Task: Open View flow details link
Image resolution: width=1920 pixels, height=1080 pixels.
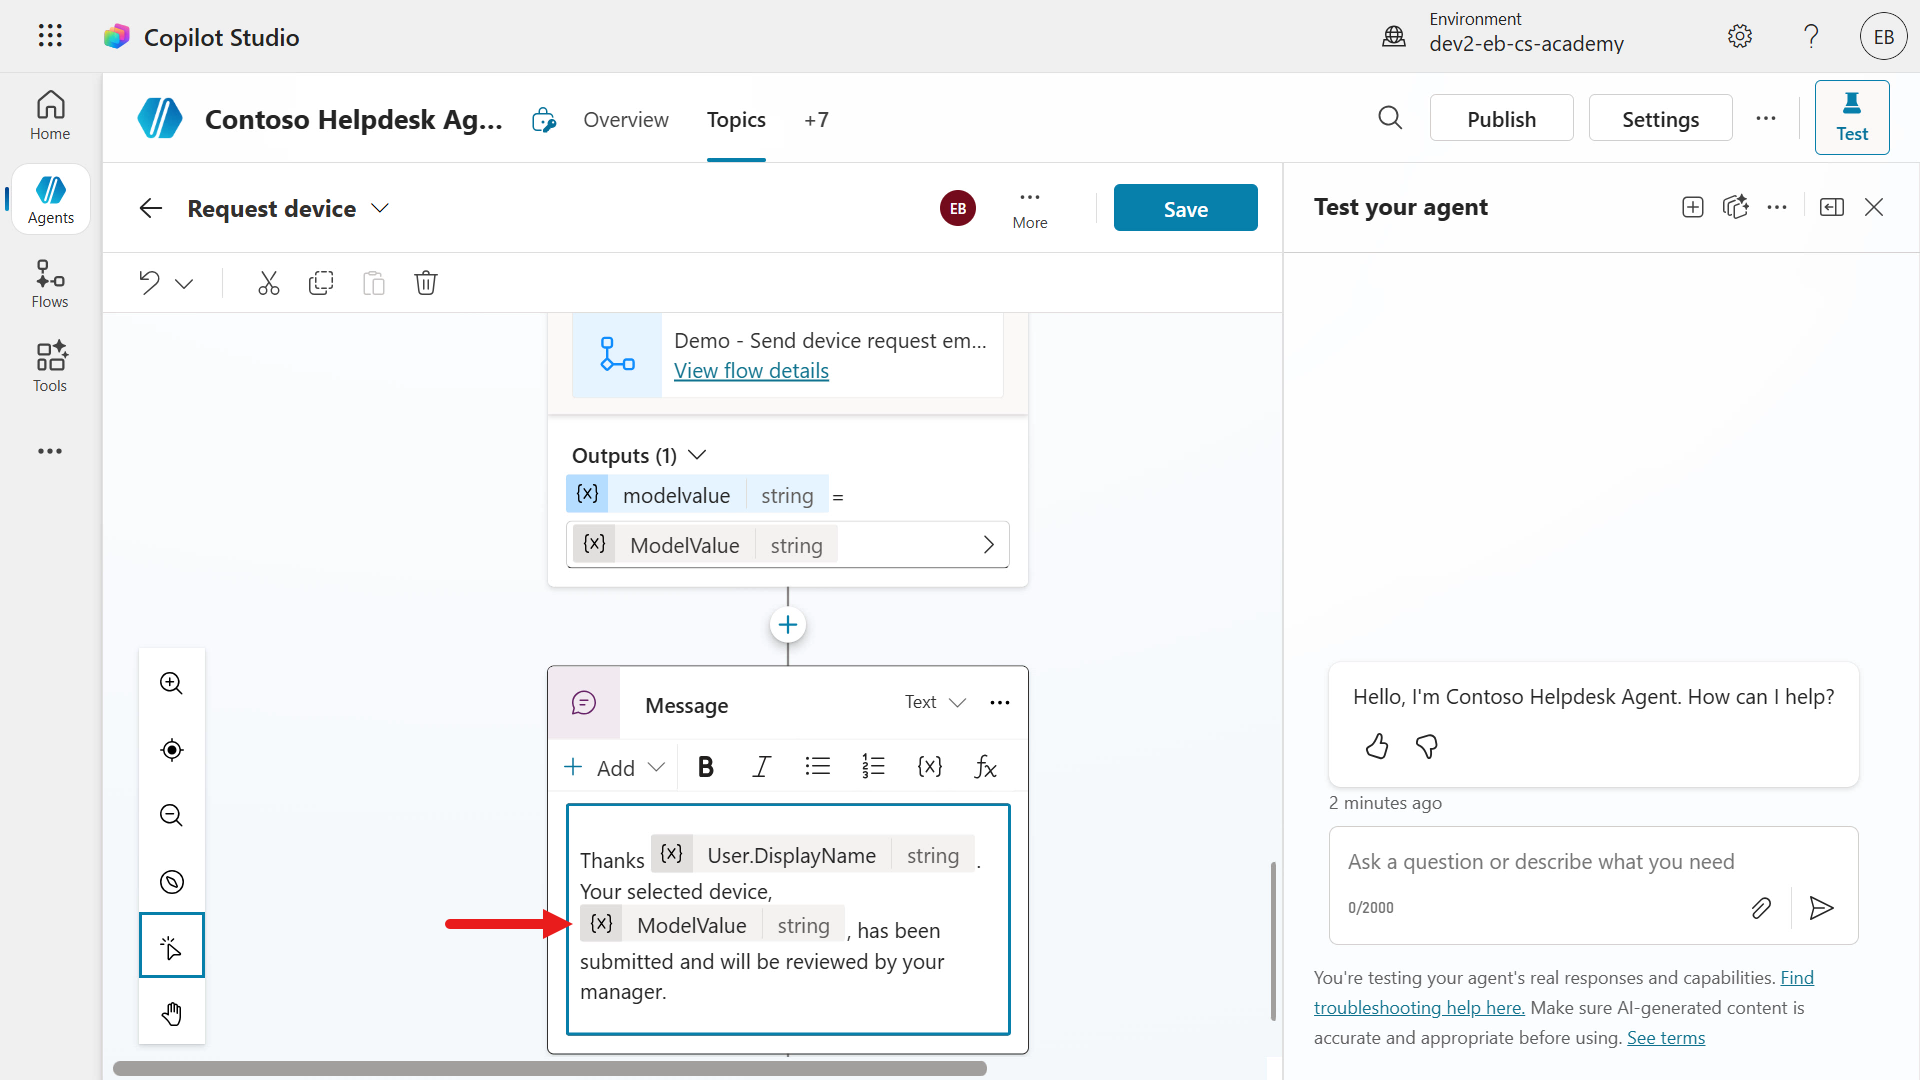Action: pyautogui.click(x=751, y=371)
